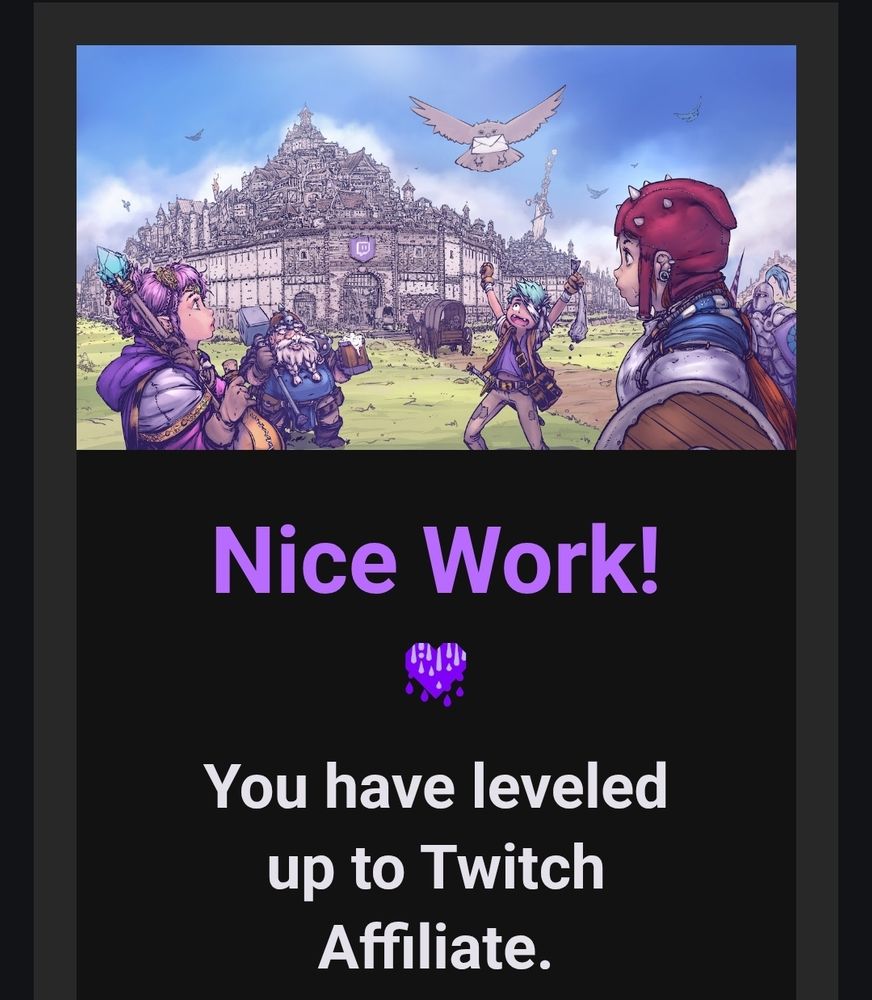The width and height of the screenshot is (872, 1000).
Task: Click the castle entrance gate
Action: (x=362, y=300)
